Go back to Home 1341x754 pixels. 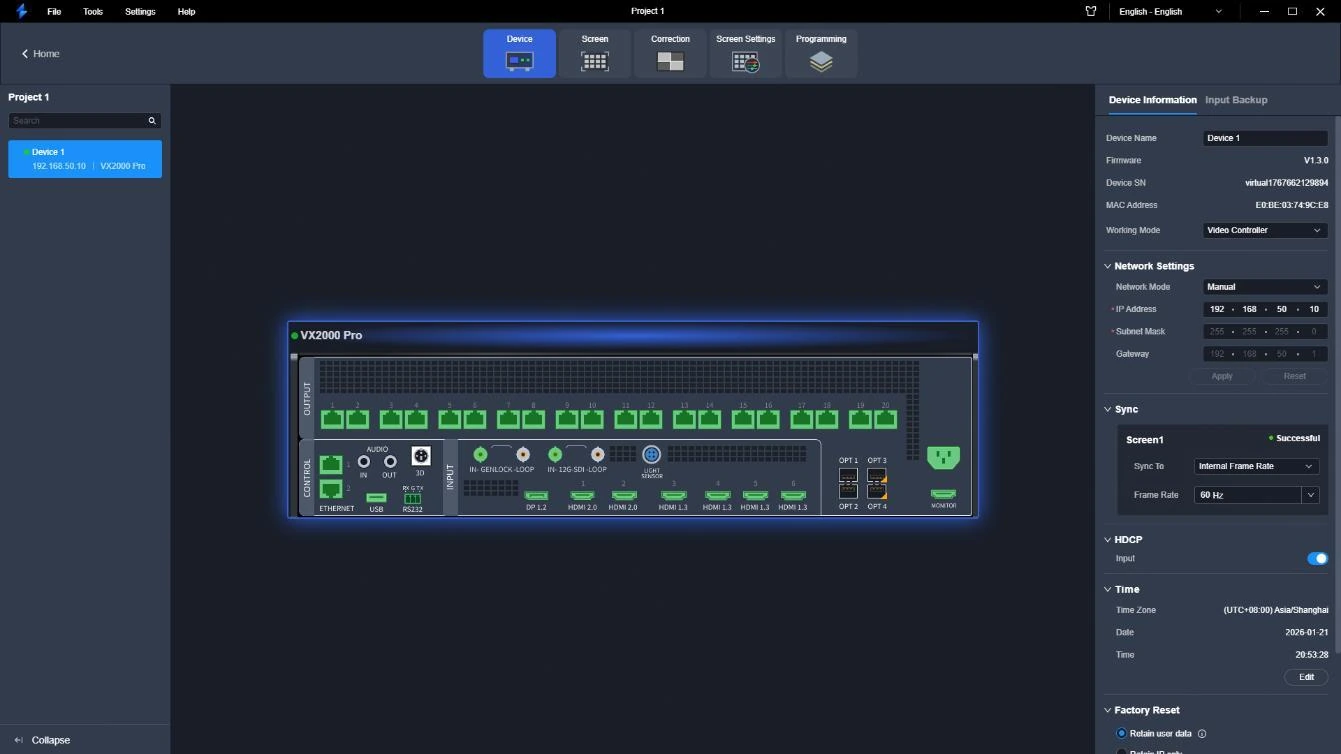click(40, 54)
